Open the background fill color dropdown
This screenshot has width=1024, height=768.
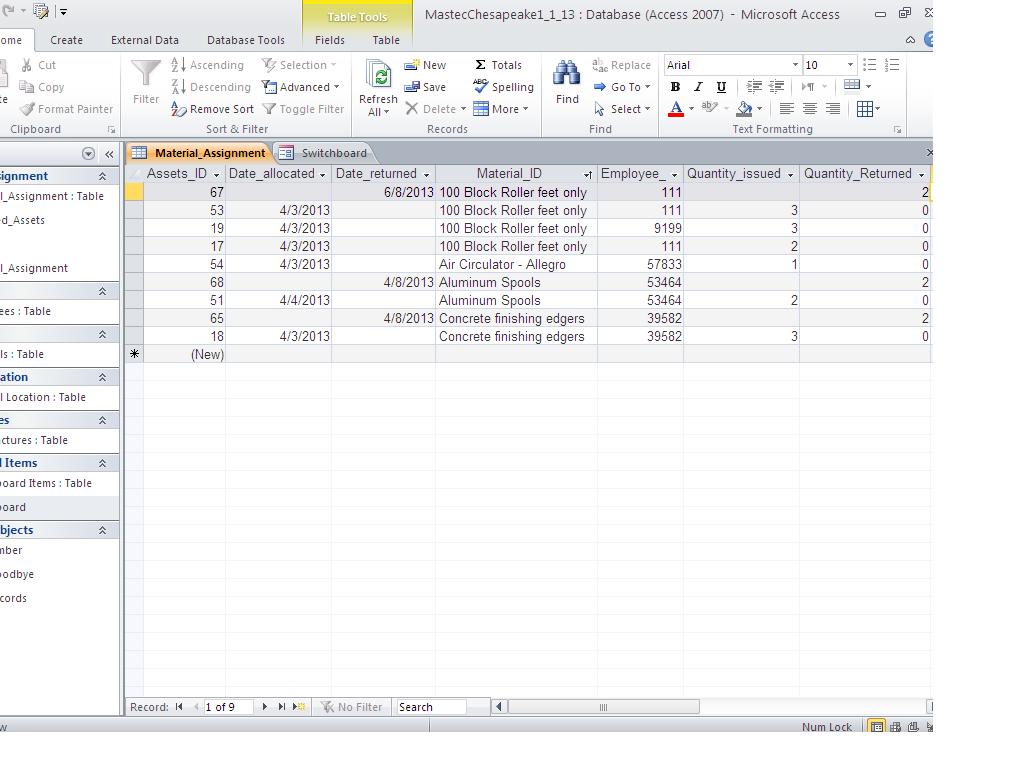tap(760, 108)
